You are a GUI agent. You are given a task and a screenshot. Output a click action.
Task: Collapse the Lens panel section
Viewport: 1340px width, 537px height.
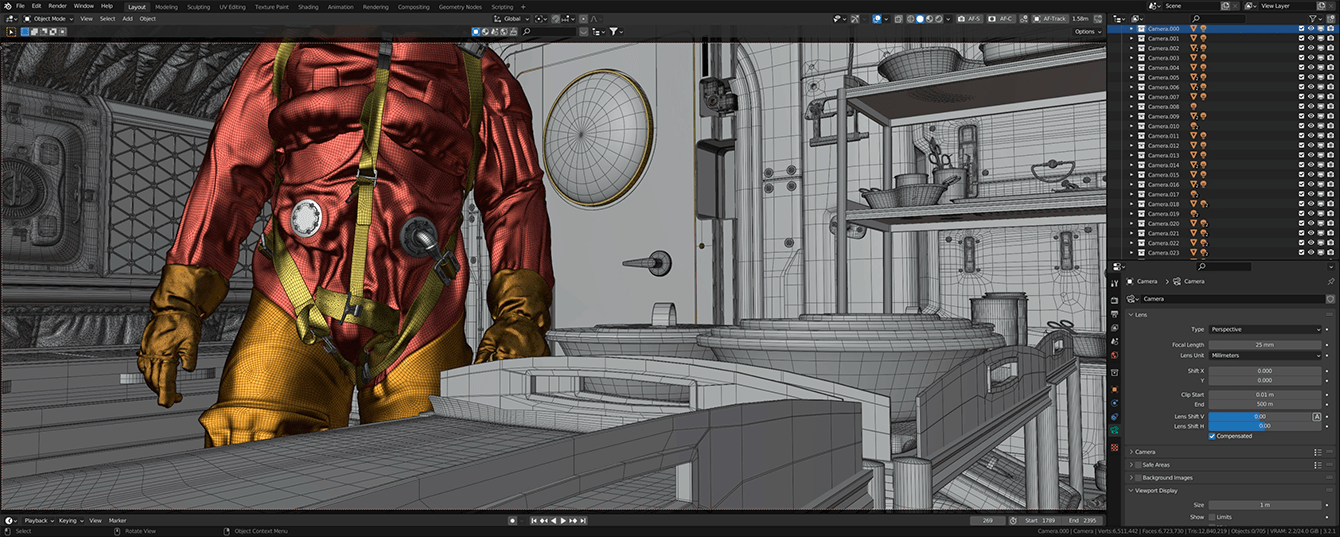click(1141, 315)
